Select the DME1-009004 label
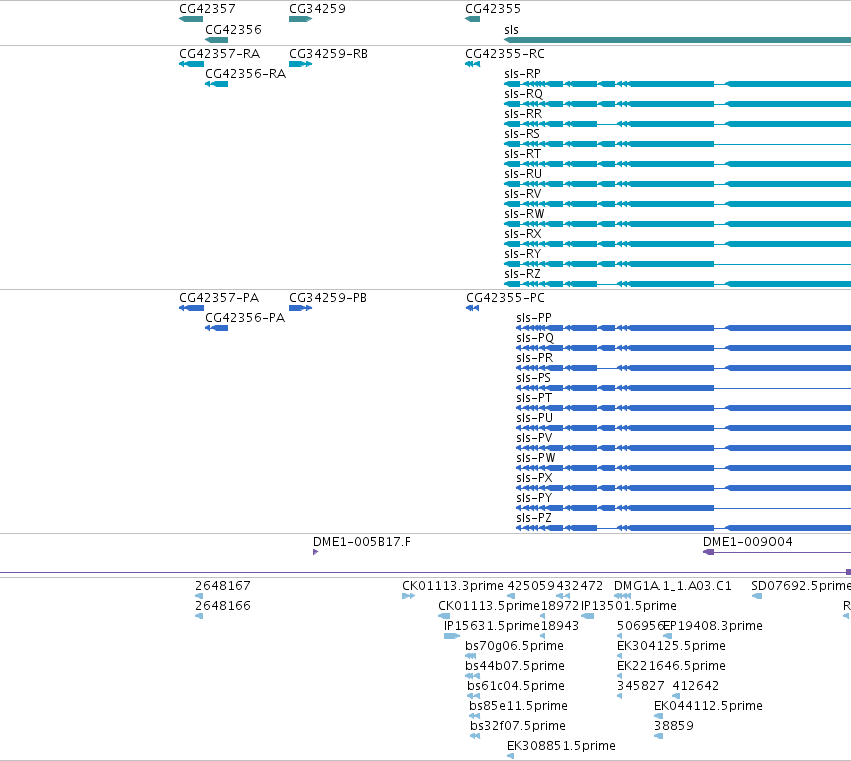Image resolution: width=851 pixels, height=761 pixels. click(x=747, y=542)
